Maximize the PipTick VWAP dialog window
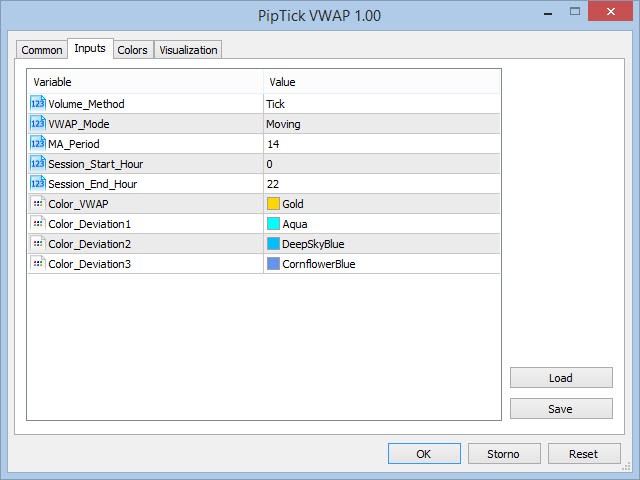The width and height of the screenshot is (640, 480). point(575,11)
